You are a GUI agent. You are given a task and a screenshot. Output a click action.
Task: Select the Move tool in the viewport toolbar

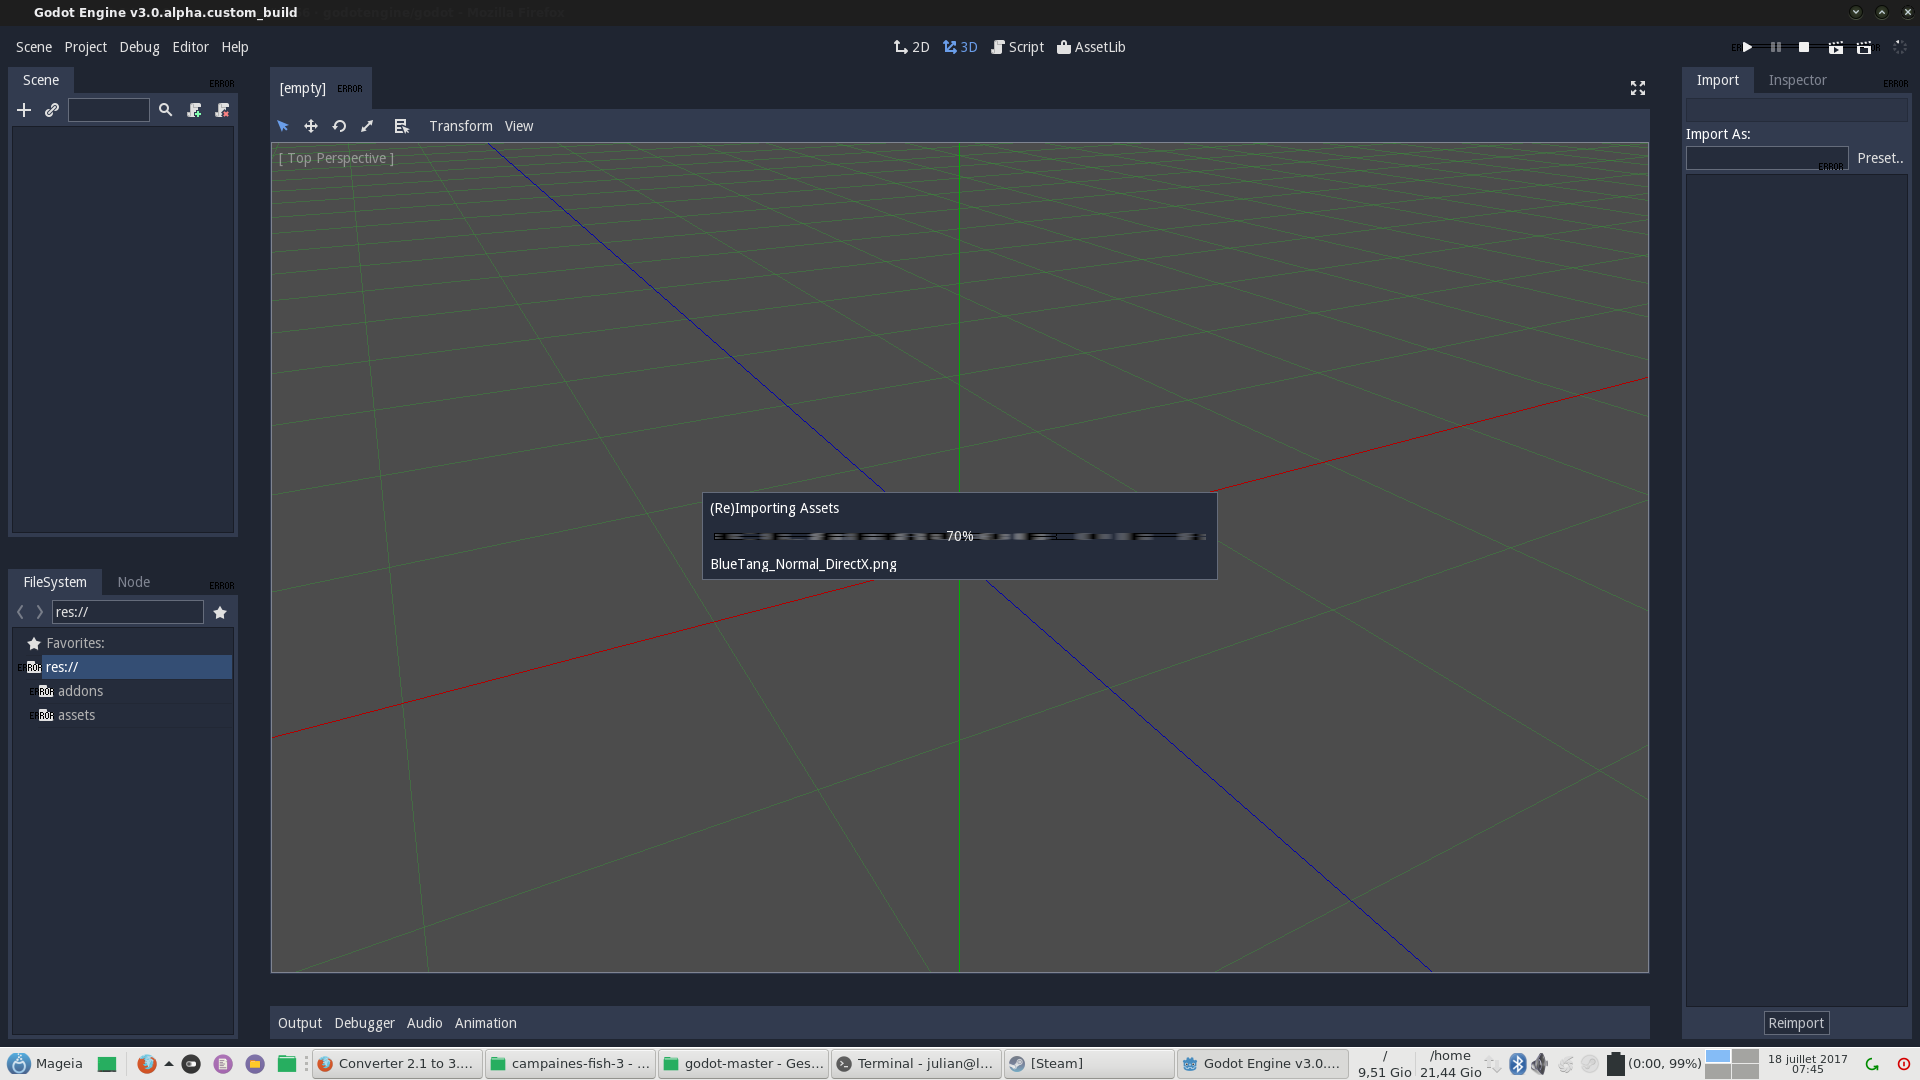(x=311, y=126)
